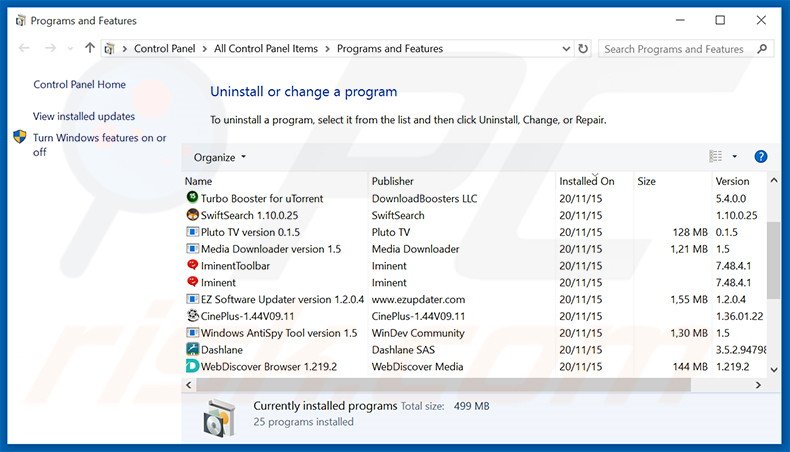
Task: Click the WebDiscover Browser icon
Action: 192,366
